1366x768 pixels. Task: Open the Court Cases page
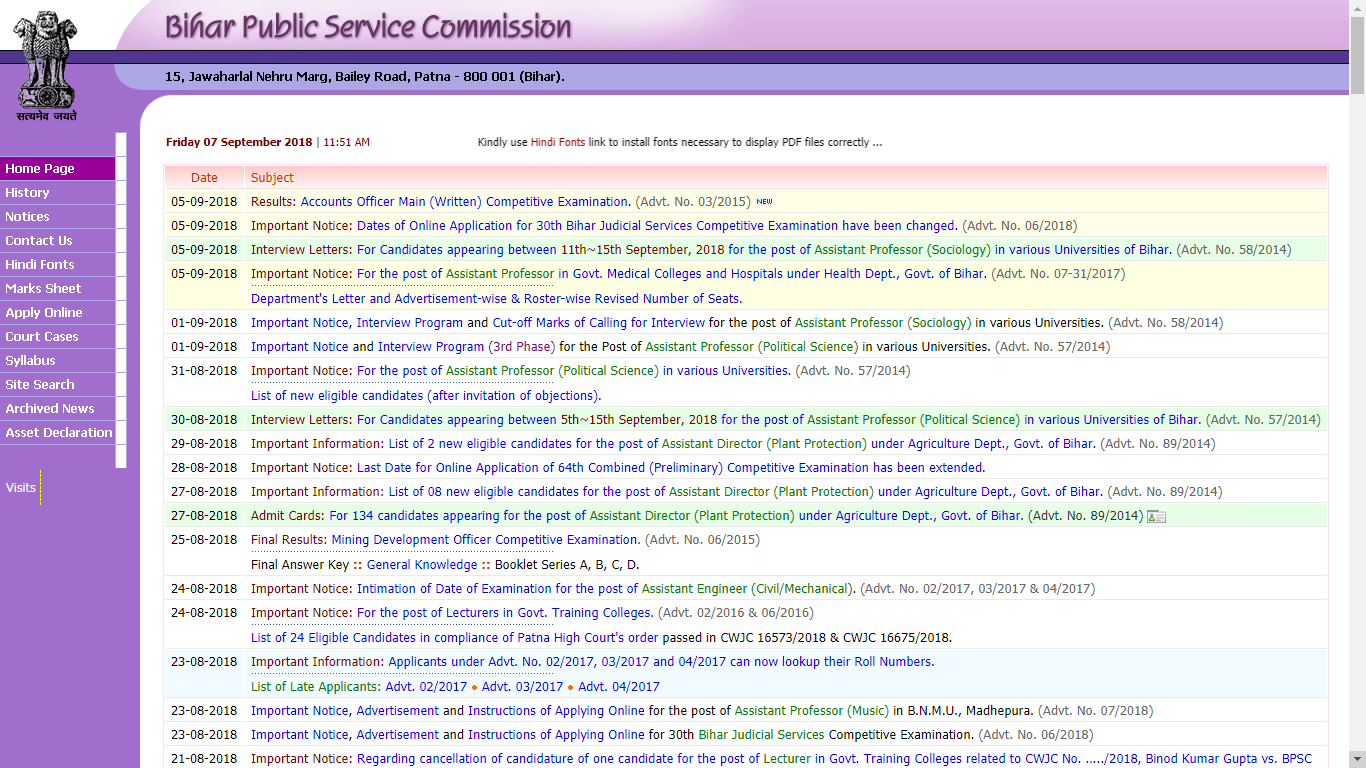pyautogui.click(x=58, y=337)
